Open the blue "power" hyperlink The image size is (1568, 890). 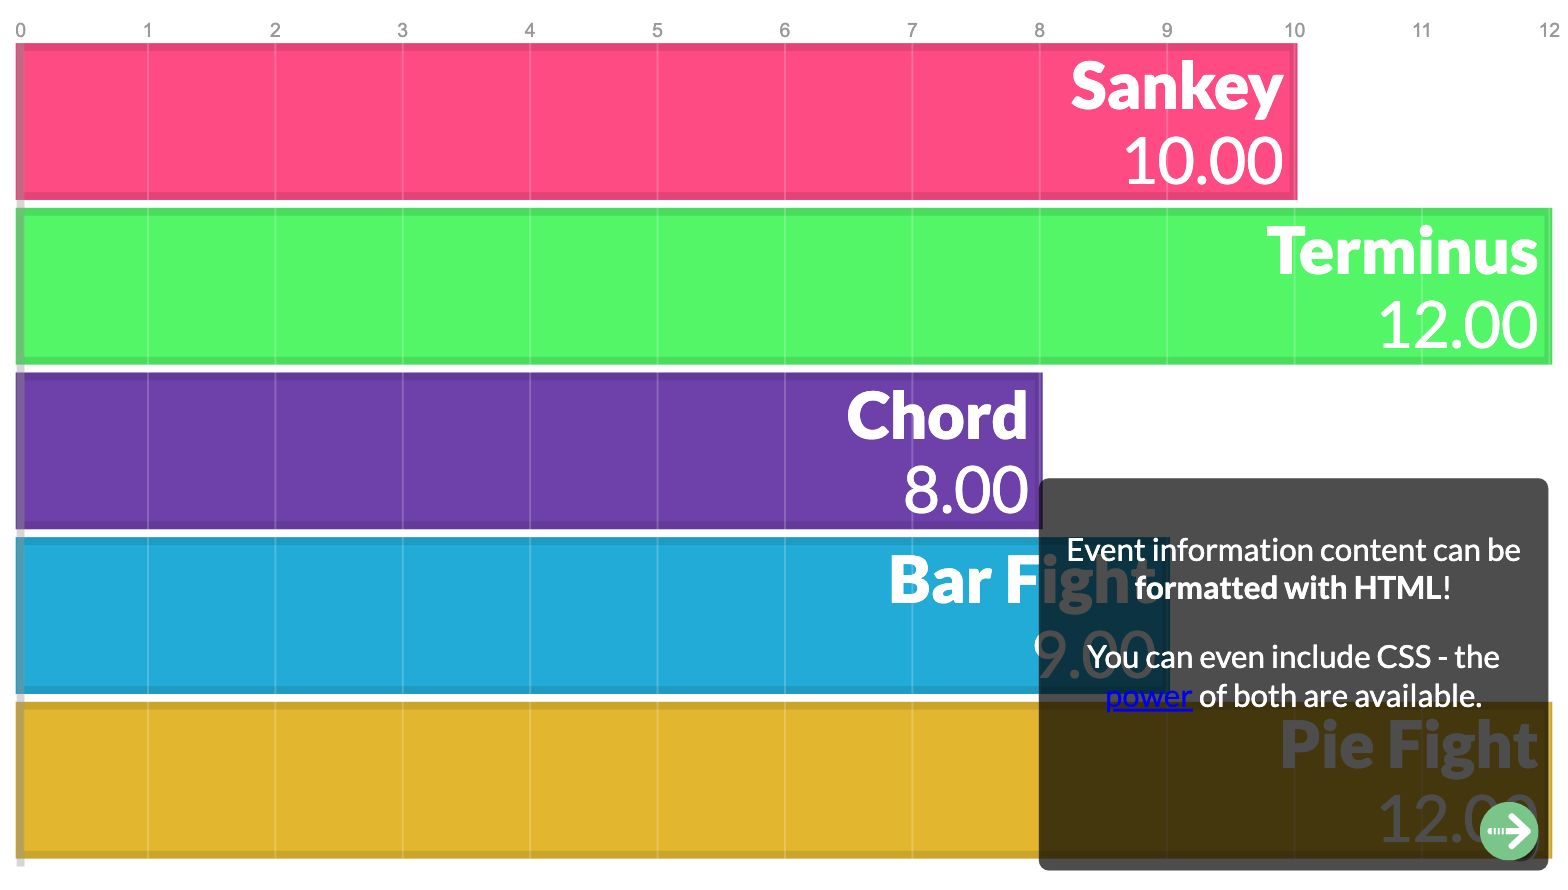coord(1148,696)
